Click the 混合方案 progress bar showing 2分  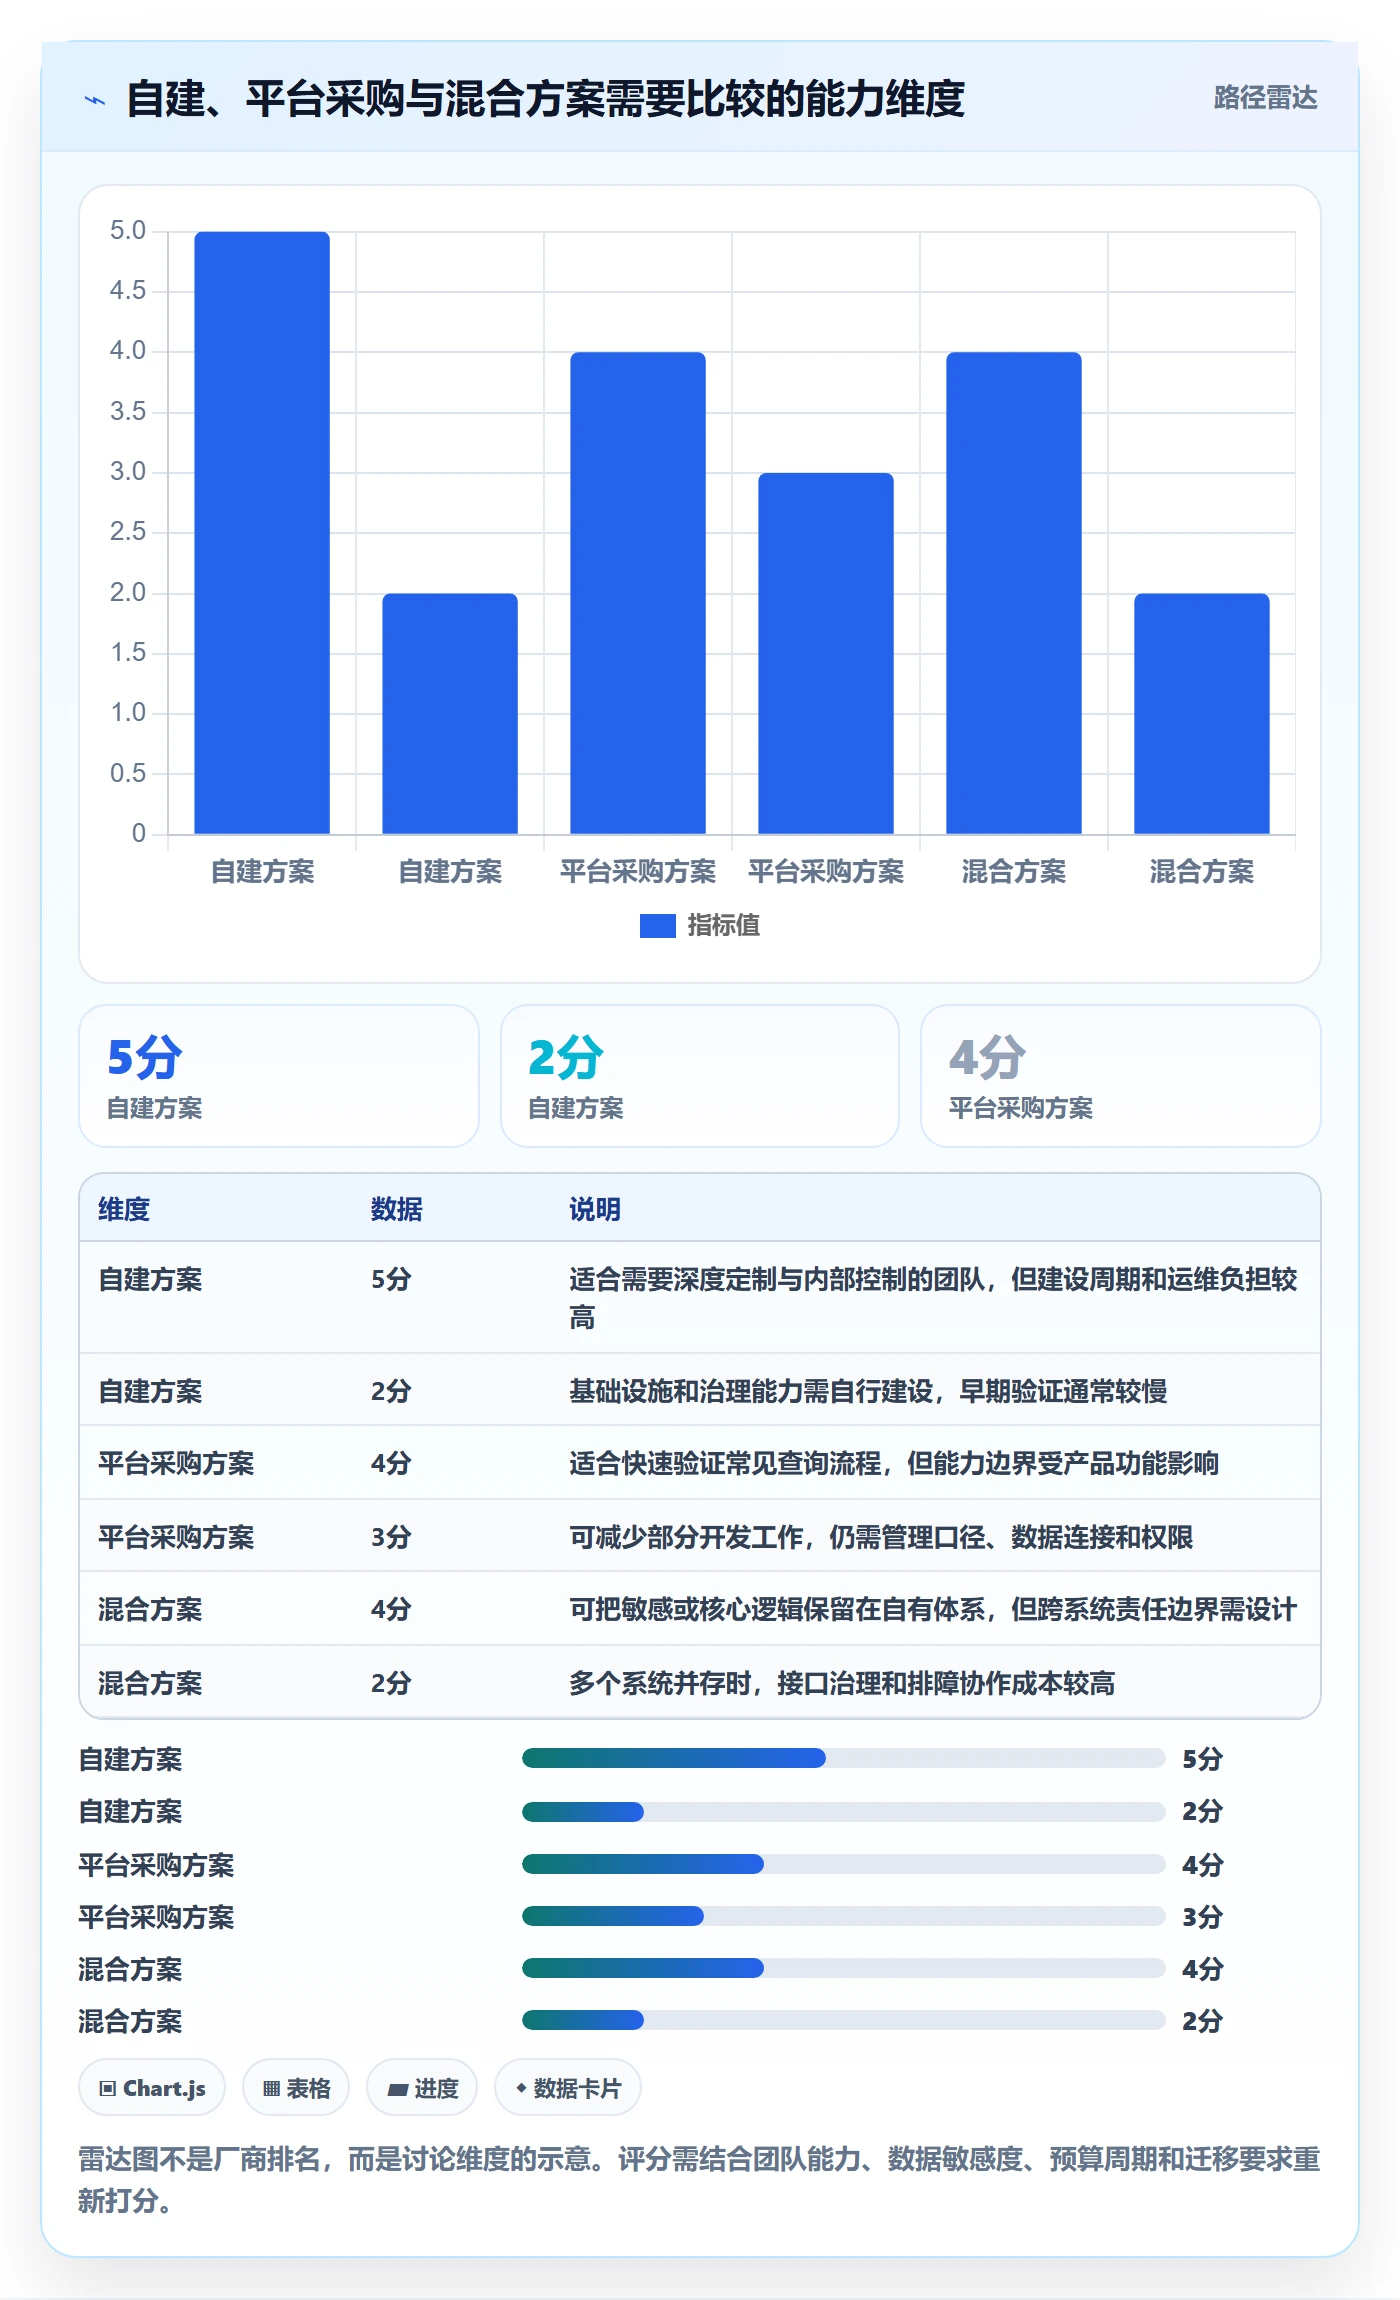click(844, 2020)
